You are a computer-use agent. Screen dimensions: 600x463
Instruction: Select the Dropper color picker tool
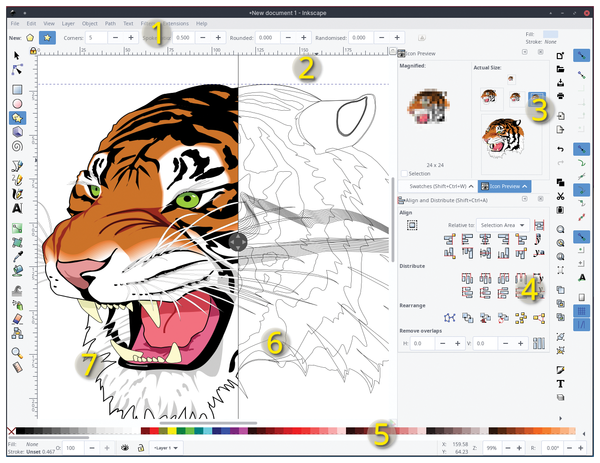tap(18, 256)
